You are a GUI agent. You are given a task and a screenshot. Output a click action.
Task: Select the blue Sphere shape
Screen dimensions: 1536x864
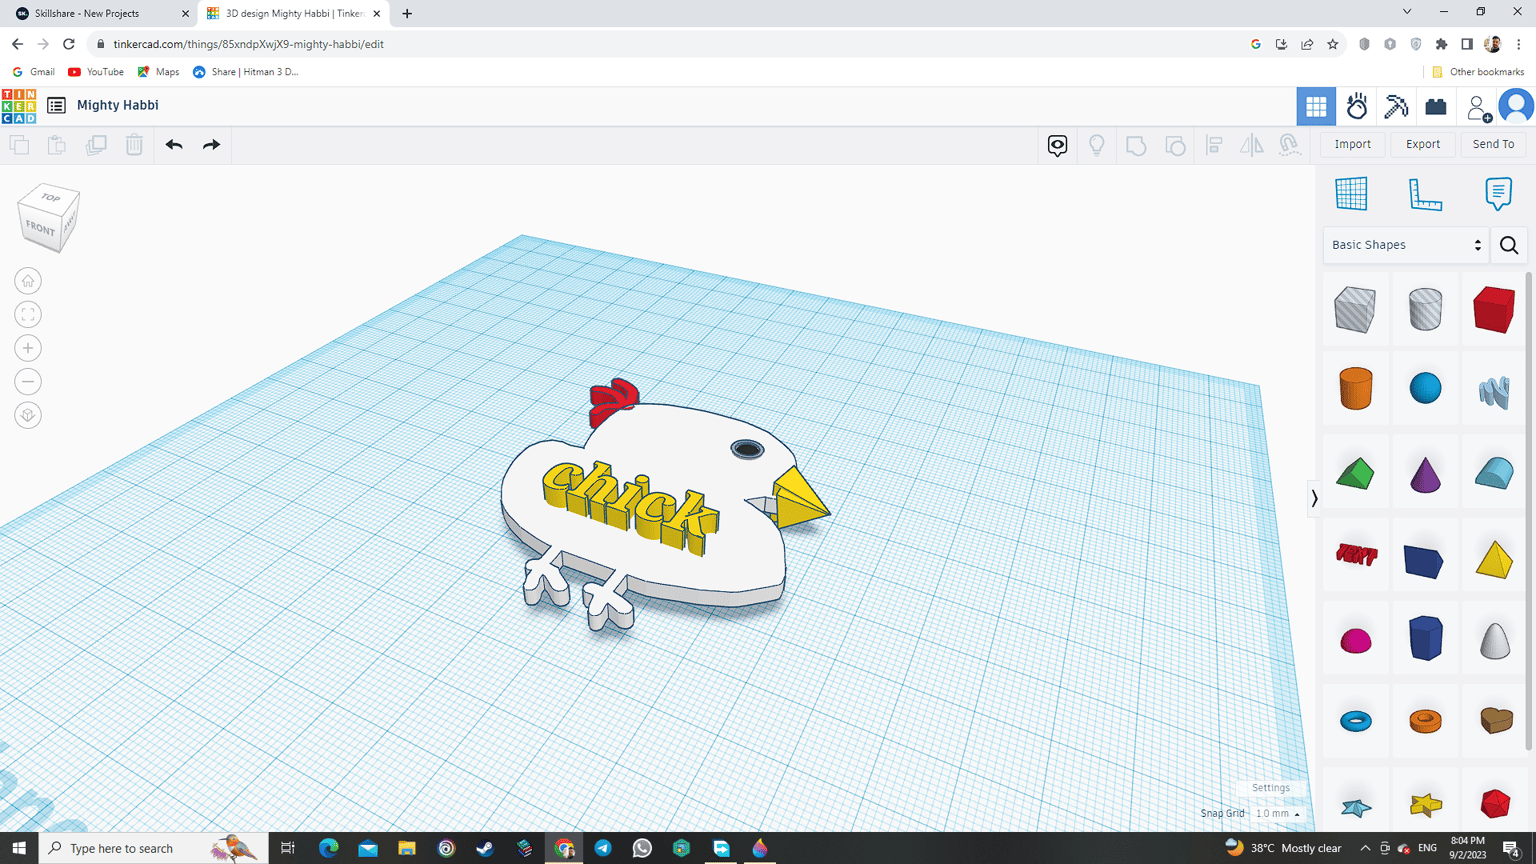pos(1425,388)
